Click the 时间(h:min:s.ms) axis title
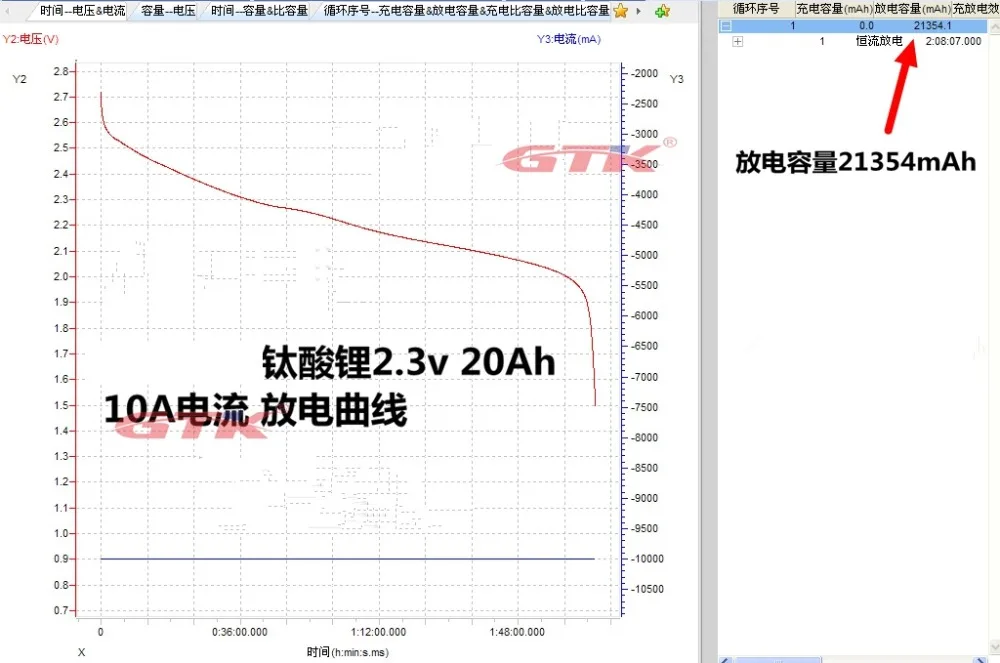The width and height of the screenshot is (1000, 663). click(x=348, y=652)
